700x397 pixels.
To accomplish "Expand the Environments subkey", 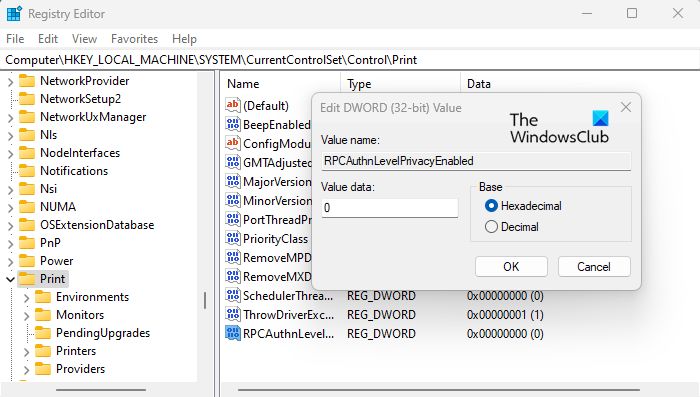I will pos(26,298).
